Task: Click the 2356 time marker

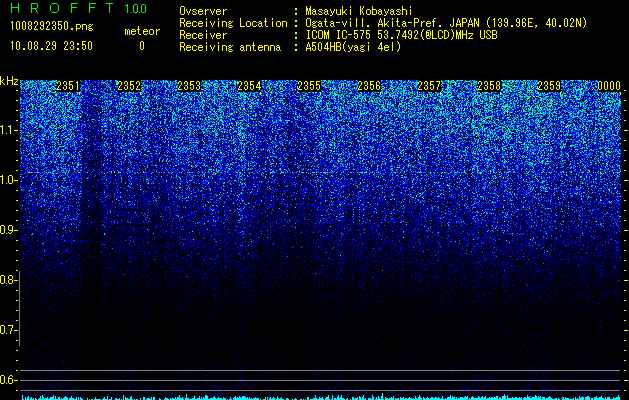Action: 369,86
